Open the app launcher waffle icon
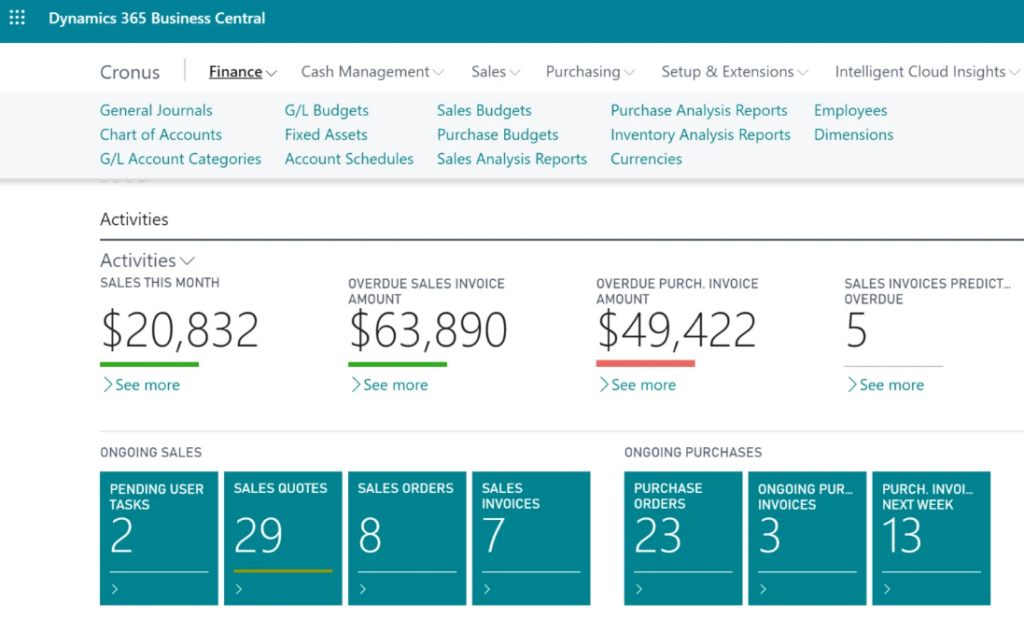The width and height of the screenshot is (1024, 618). (x=17, y=18)
